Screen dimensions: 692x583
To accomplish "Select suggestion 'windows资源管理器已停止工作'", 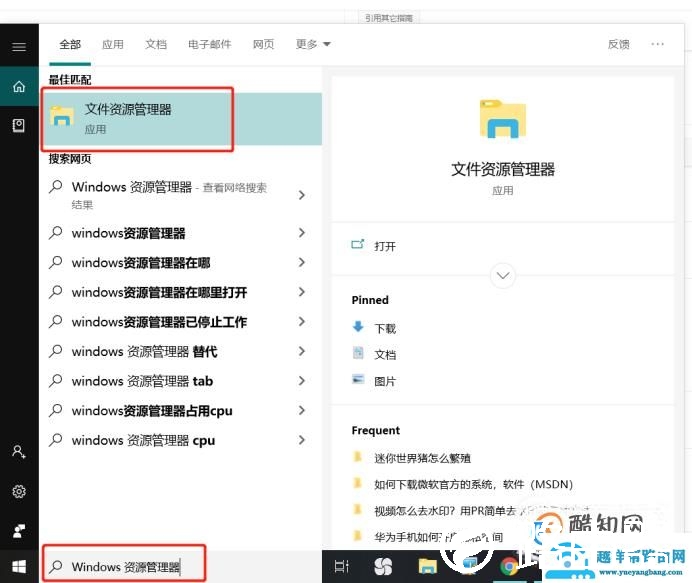I will pyautogui.click(x=159, y=322).
